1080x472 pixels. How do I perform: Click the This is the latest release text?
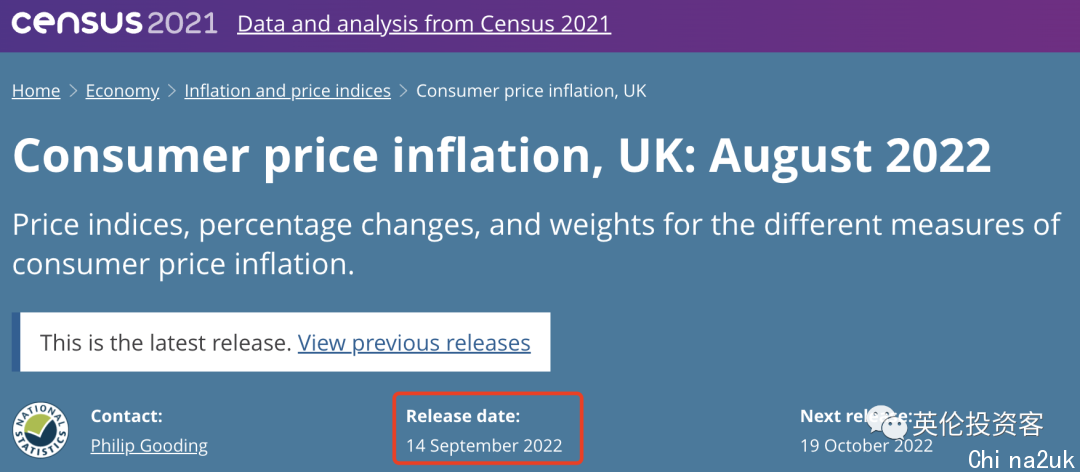[165, 342]
